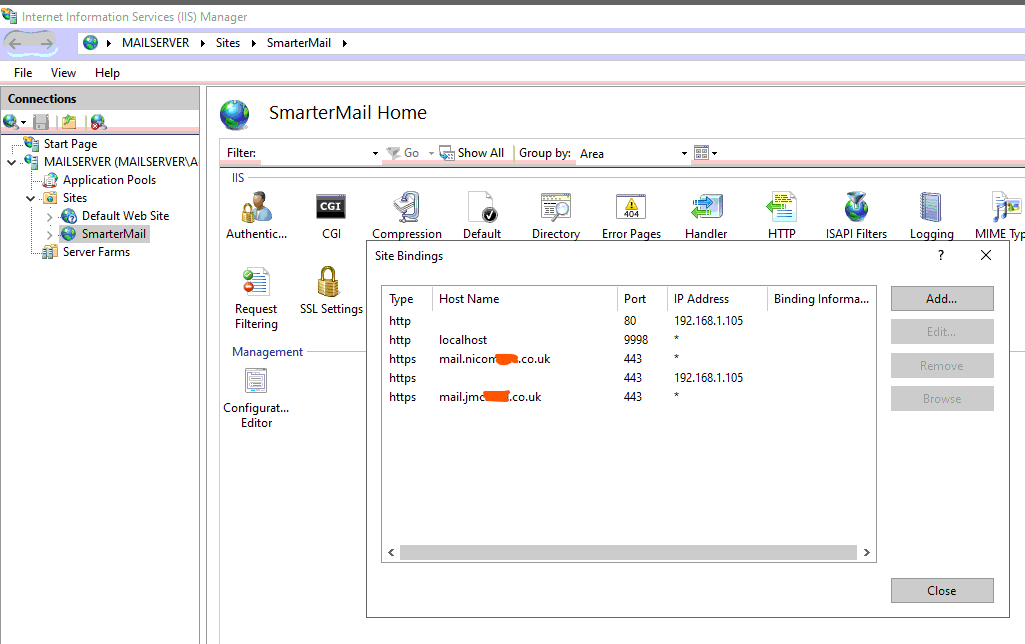Viewport: 1025px width, 644px height.
Task: Click the horizontal scrollbar in bindings list
Action: [x=628, y=552]
